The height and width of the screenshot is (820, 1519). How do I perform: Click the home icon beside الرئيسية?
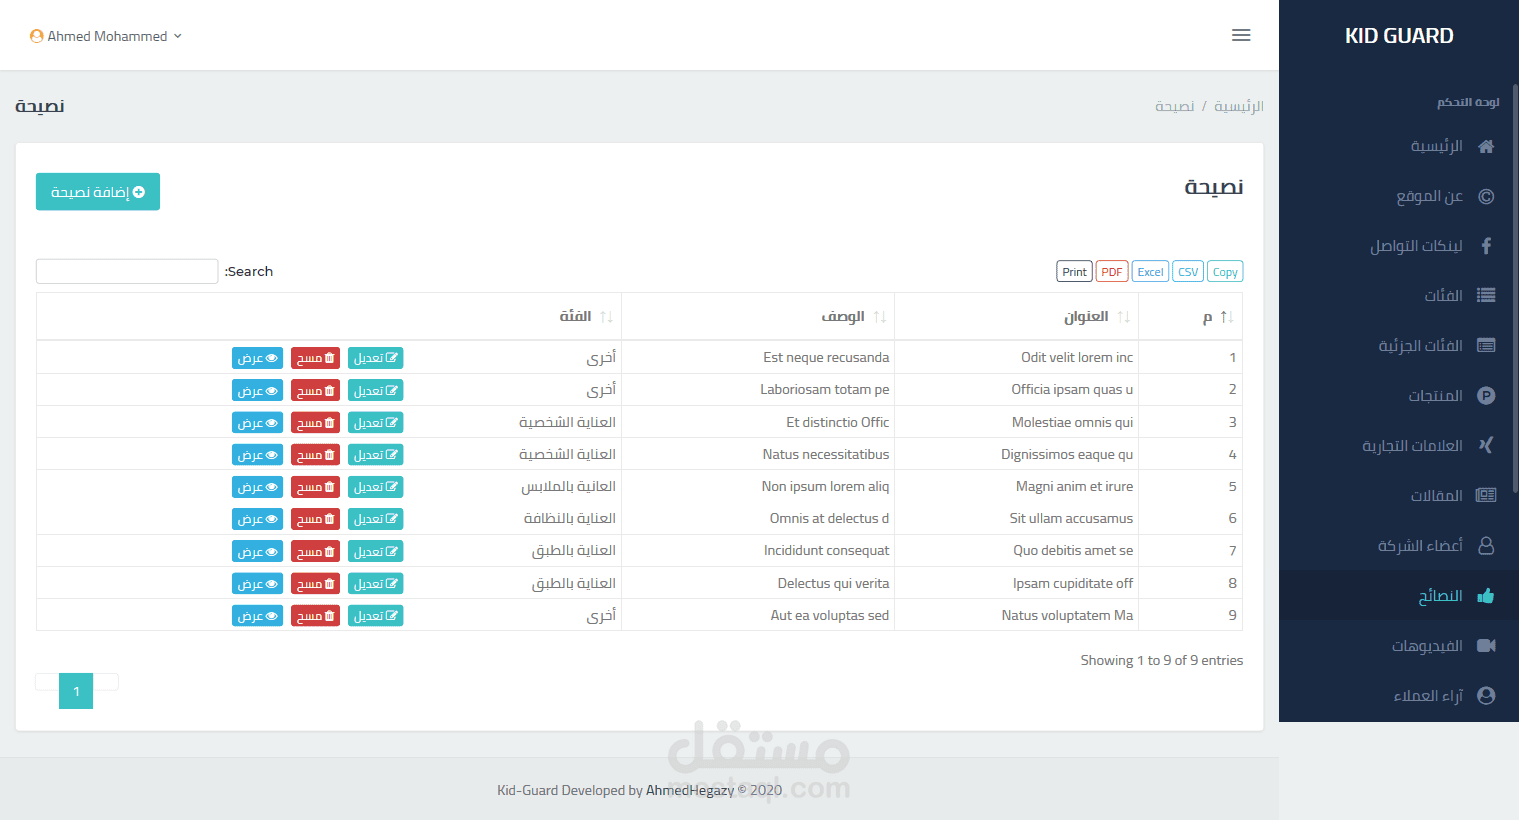click(1486, 146)
